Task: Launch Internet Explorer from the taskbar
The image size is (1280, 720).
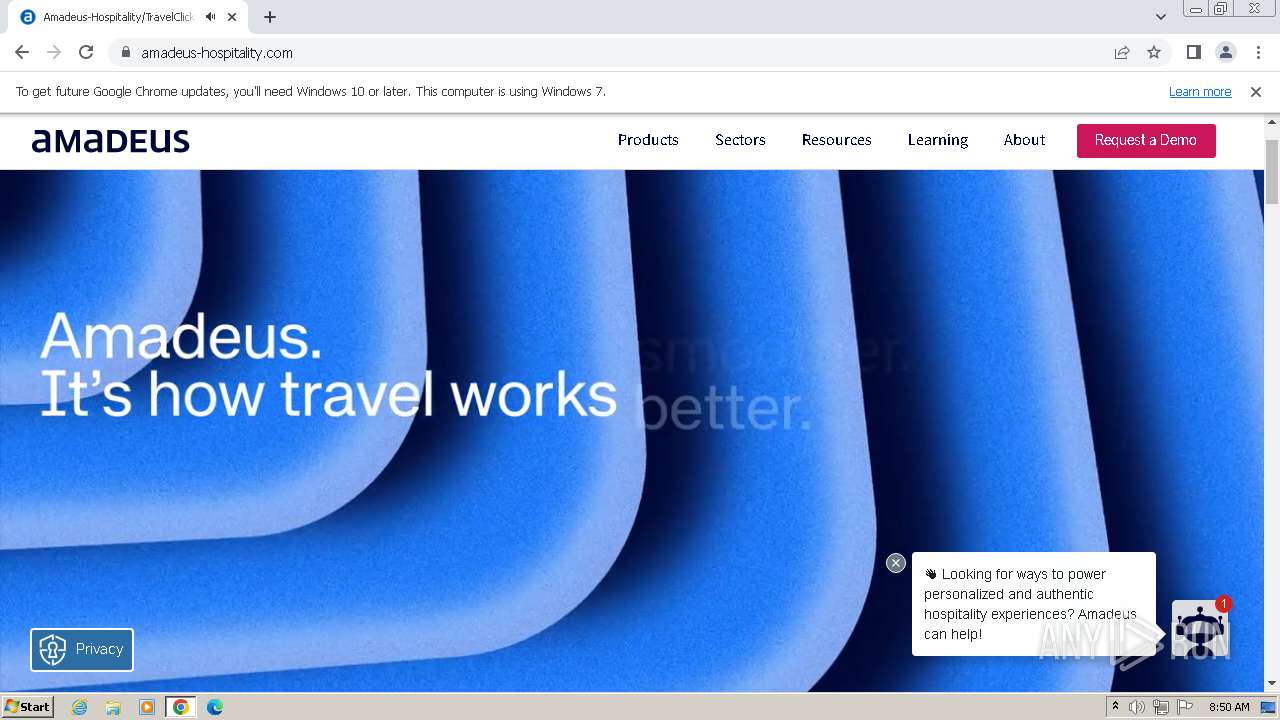Action: coord(79,707)
